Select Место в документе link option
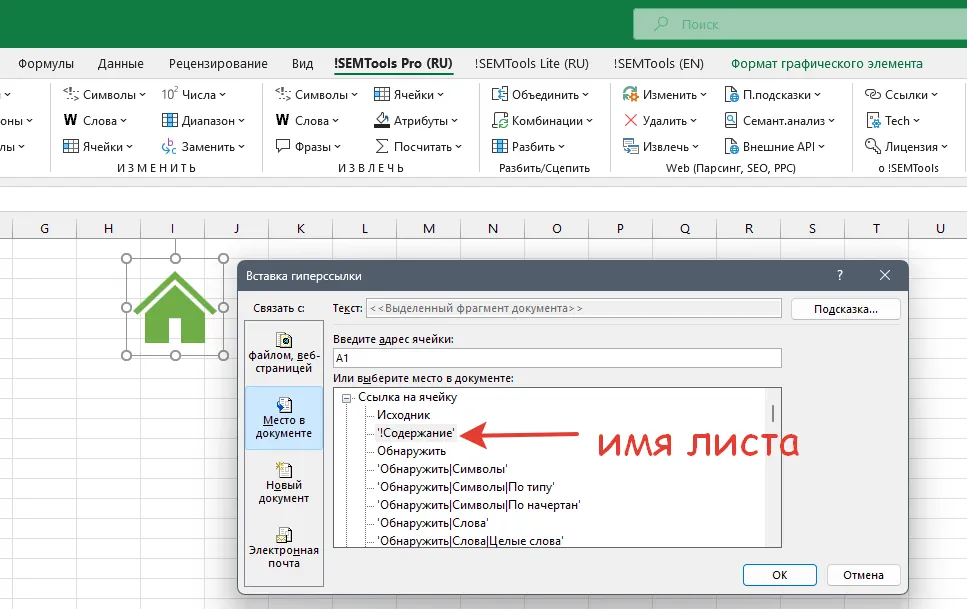967x609 pixels. [284, 418]
